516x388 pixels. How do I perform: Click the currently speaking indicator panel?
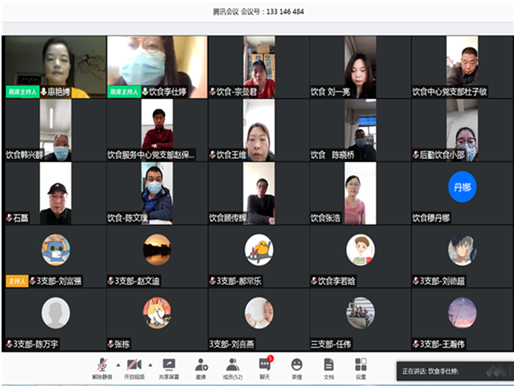455,371
